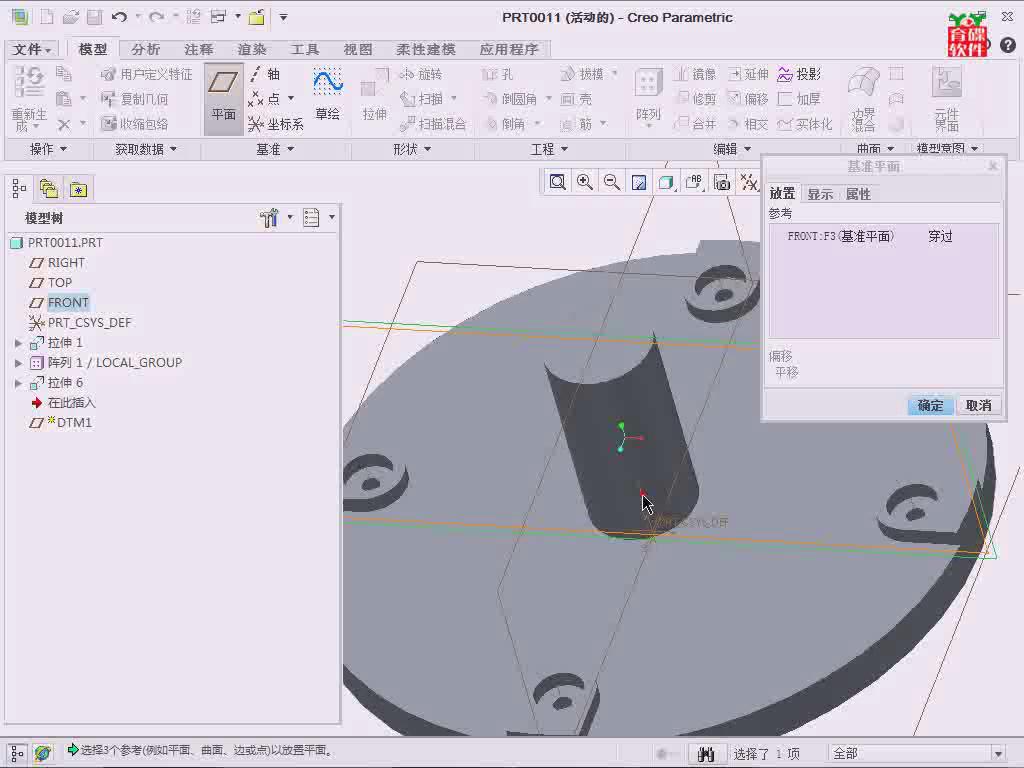Open the 操作 group dropdown

tap(48, 150)
